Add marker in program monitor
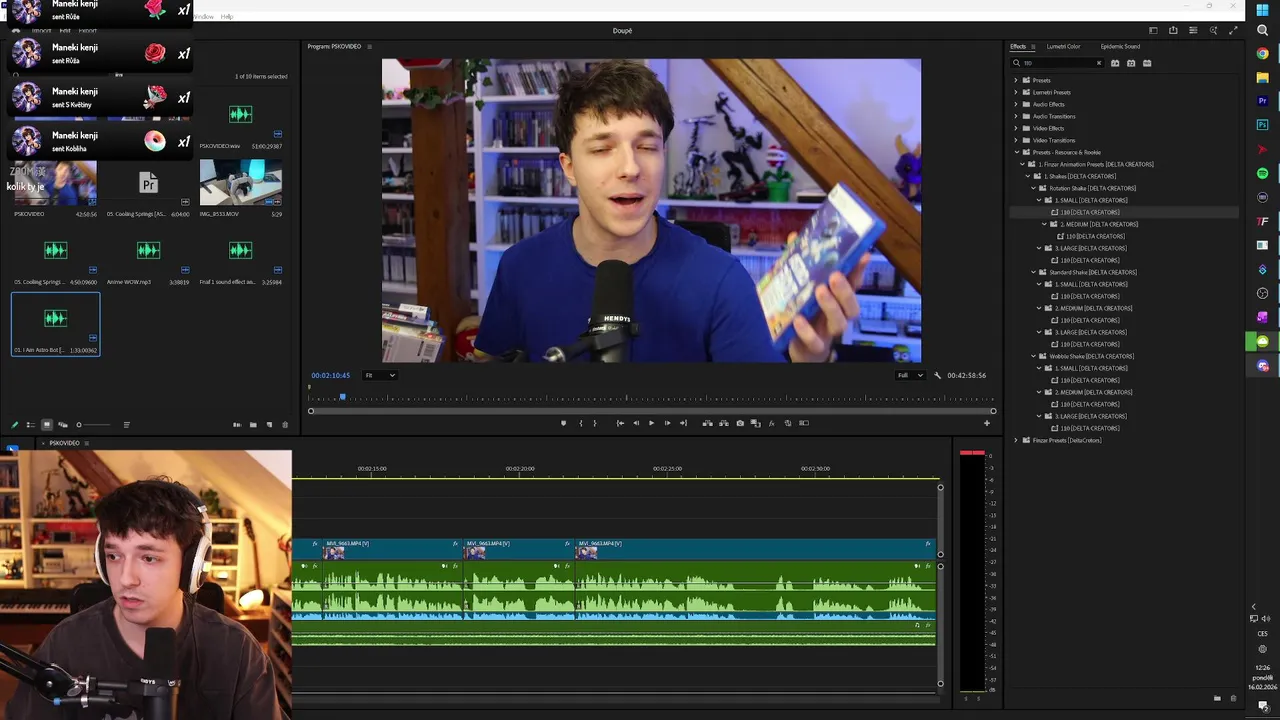Screen dimensions: 1280x720 pyautogui.click(x=563, y=423)
